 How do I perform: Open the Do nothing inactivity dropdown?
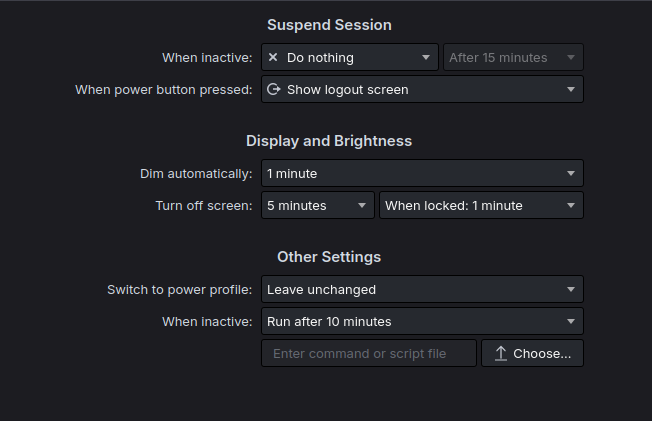point(349,58)
